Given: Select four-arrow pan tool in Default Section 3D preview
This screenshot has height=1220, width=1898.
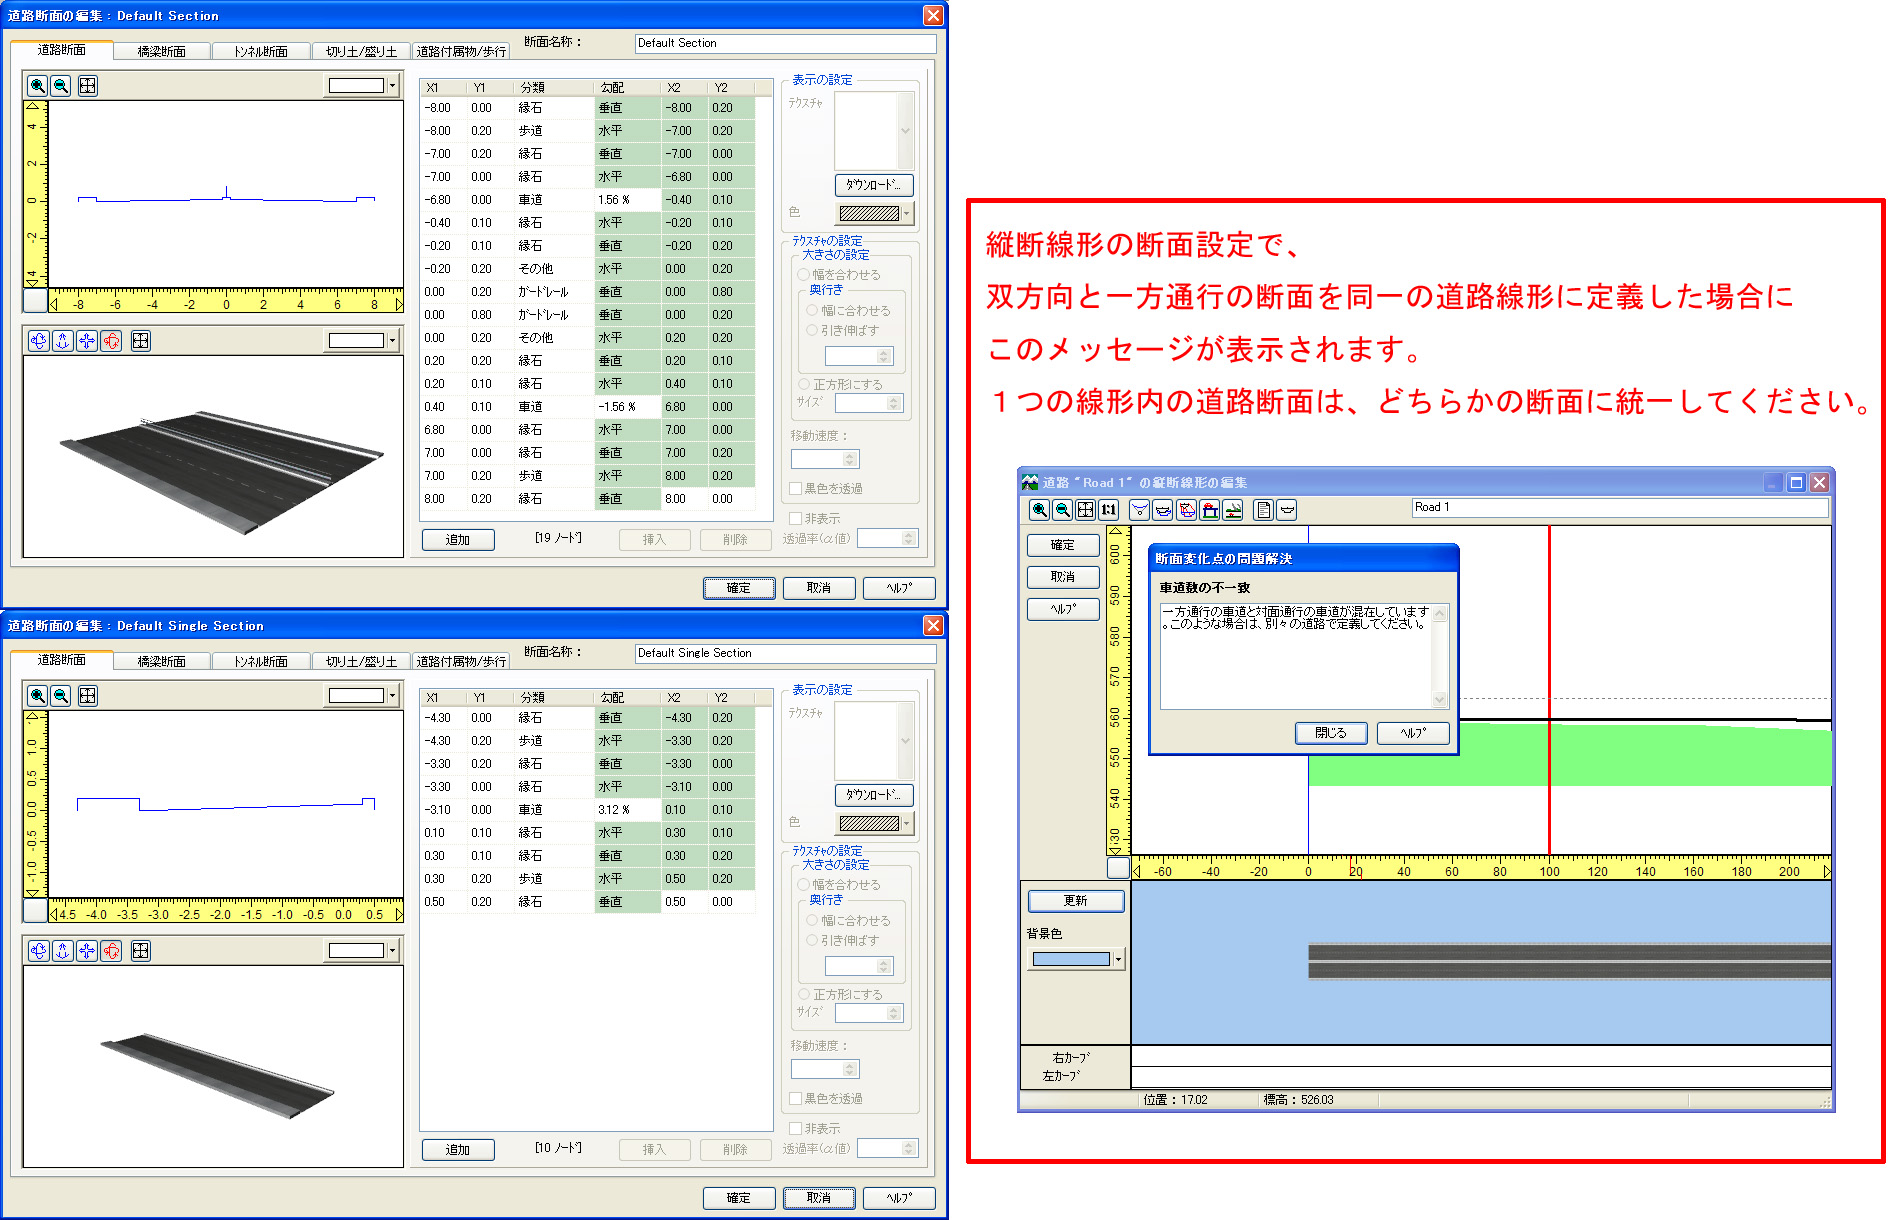Looking at the screenshot, I should 87,341.
